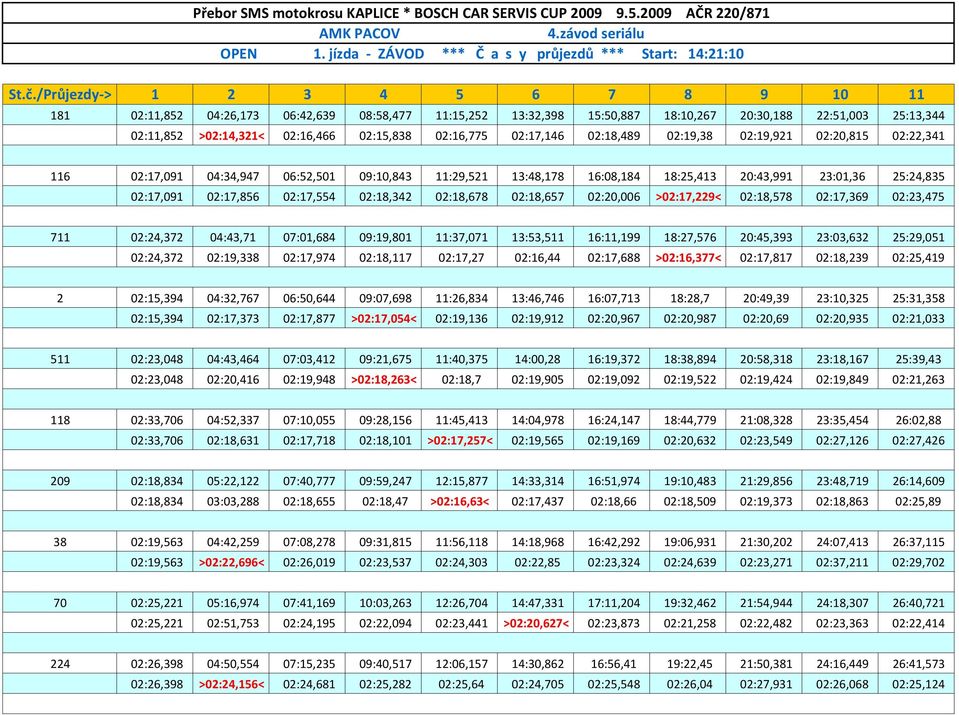Image resolution: width=959 pixels, height=715 pixels.
Task: Select the 'St.č./Průjezdy->' header cell
Action: (59, 94)
